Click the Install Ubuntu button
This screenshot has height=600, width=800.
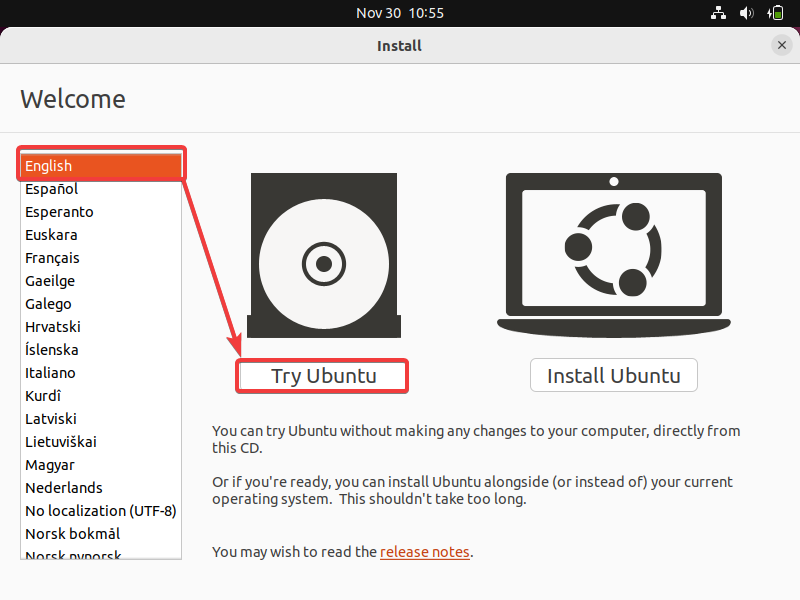click(613, 375)
